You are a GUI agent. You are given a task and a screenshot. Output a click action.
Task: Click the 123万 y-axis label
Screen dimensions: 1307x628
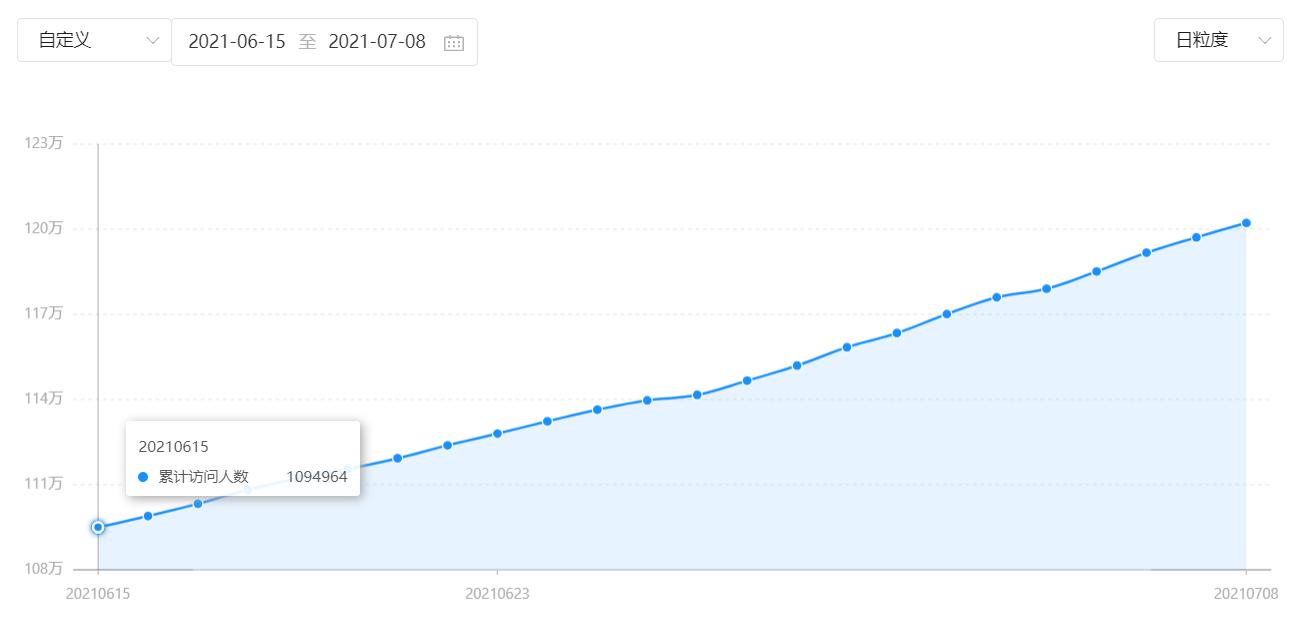pos(43,143)
